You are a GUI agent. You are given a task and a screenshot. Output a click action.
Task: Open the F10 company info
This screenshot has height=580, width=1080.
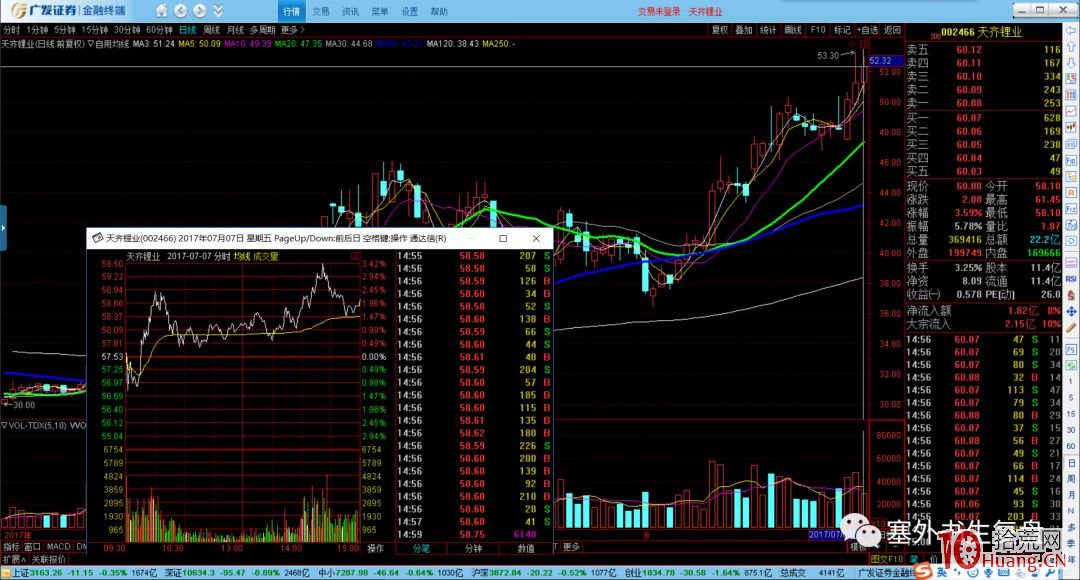818,30
